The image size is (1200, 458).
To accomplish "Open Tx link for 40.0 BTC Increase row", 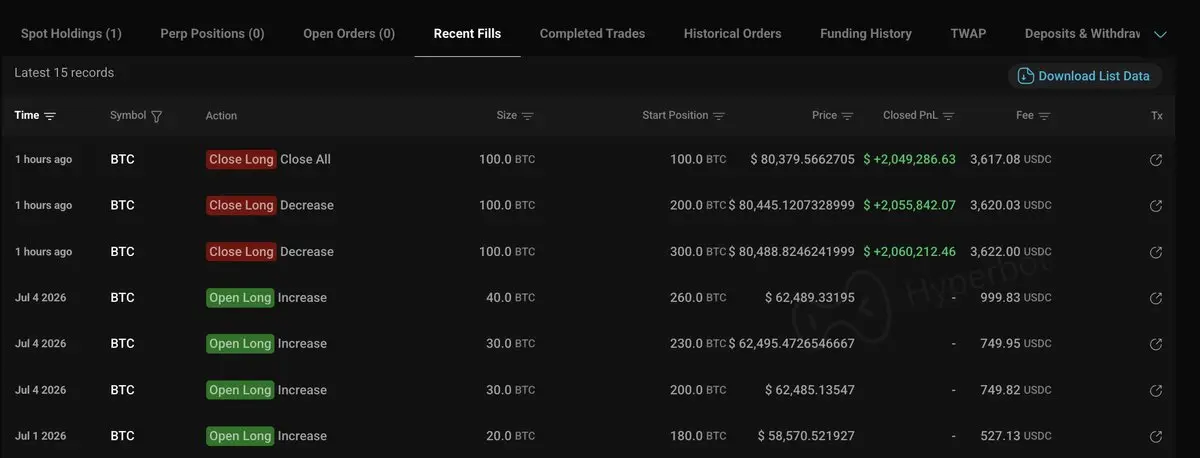I will point(1156,298).
